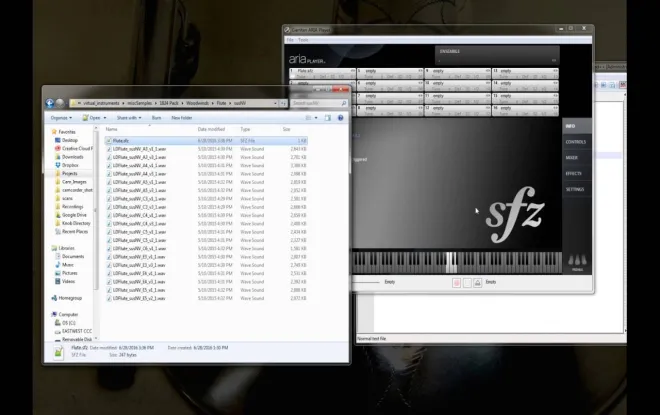Open the Share with dropdown
Image resolution: width=660 pixels, height=415 pixels.
pyautogui.click(x=129, y=118)
